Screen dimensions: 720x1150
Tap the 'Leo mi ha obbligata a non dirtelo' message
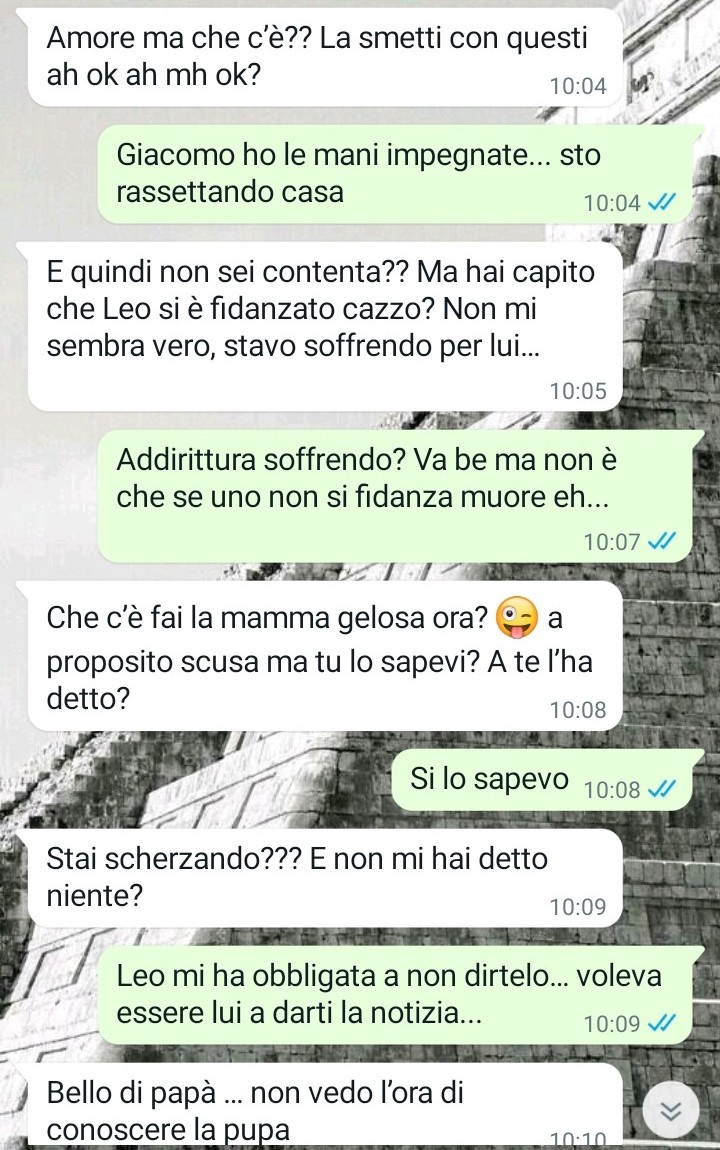click(x=394, y=995)
